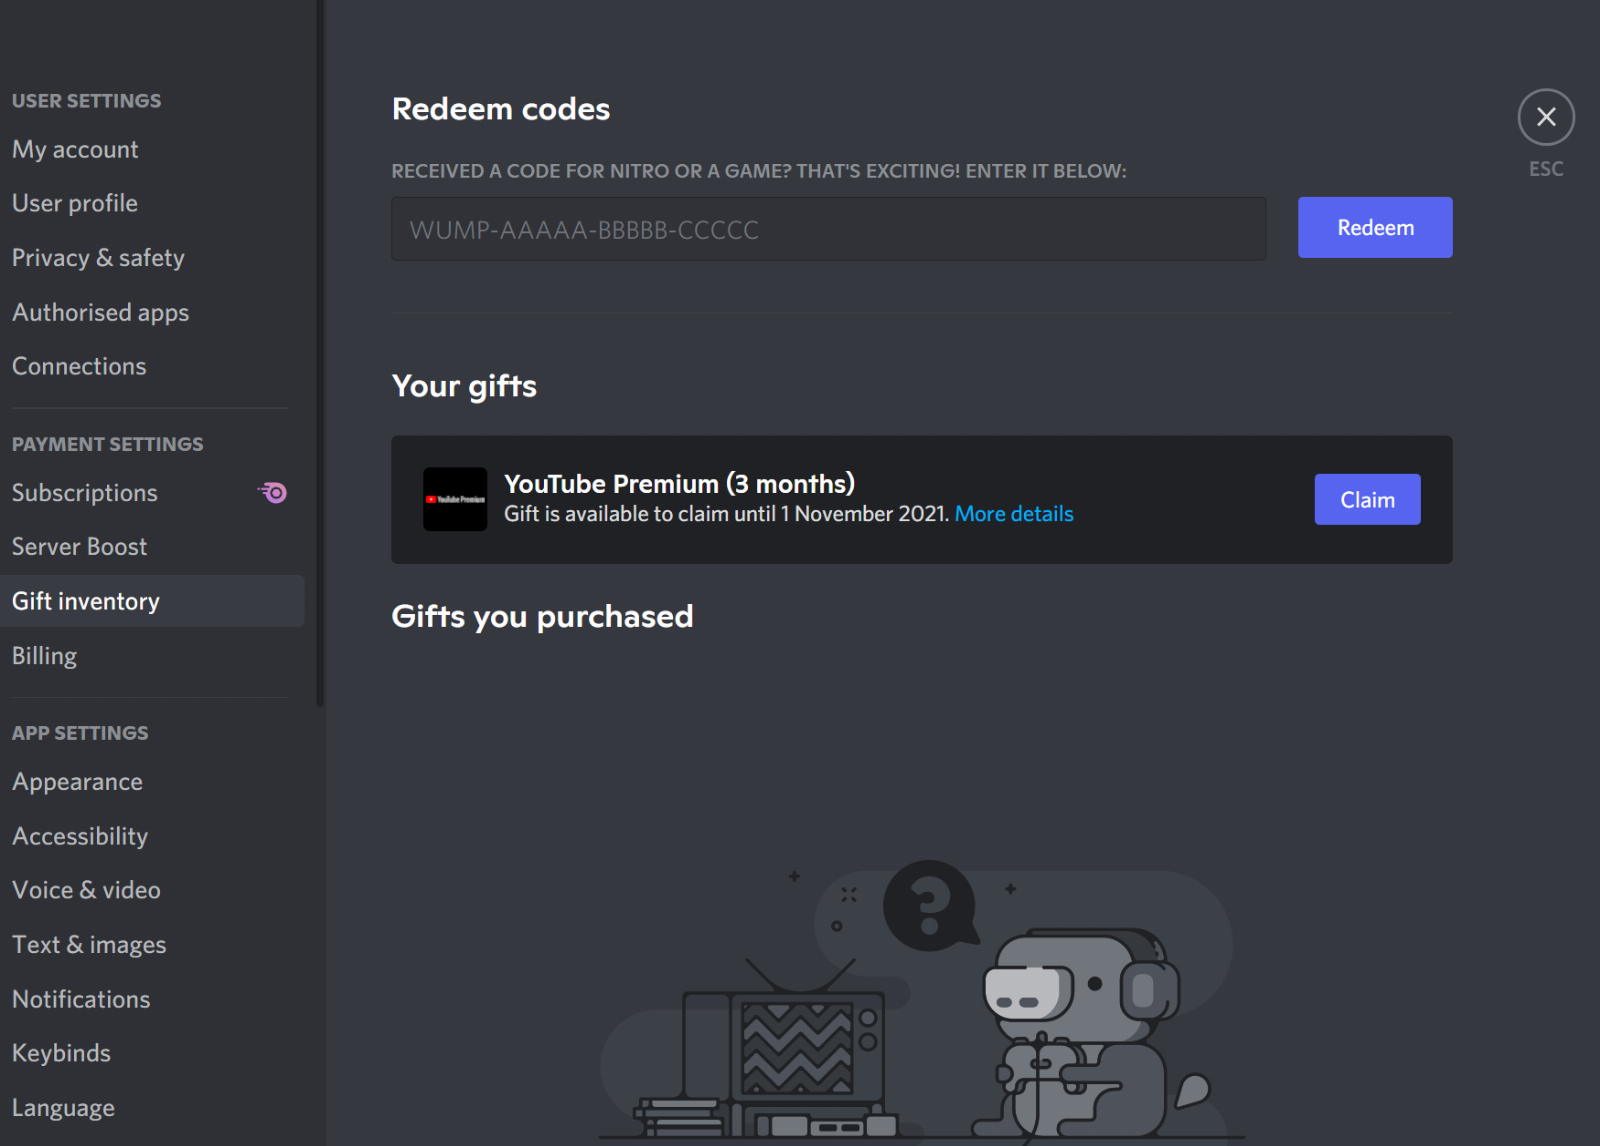
Task: Claim the YouTube Premium gift
Action: pyautogui.click(x=1367, y=499)
